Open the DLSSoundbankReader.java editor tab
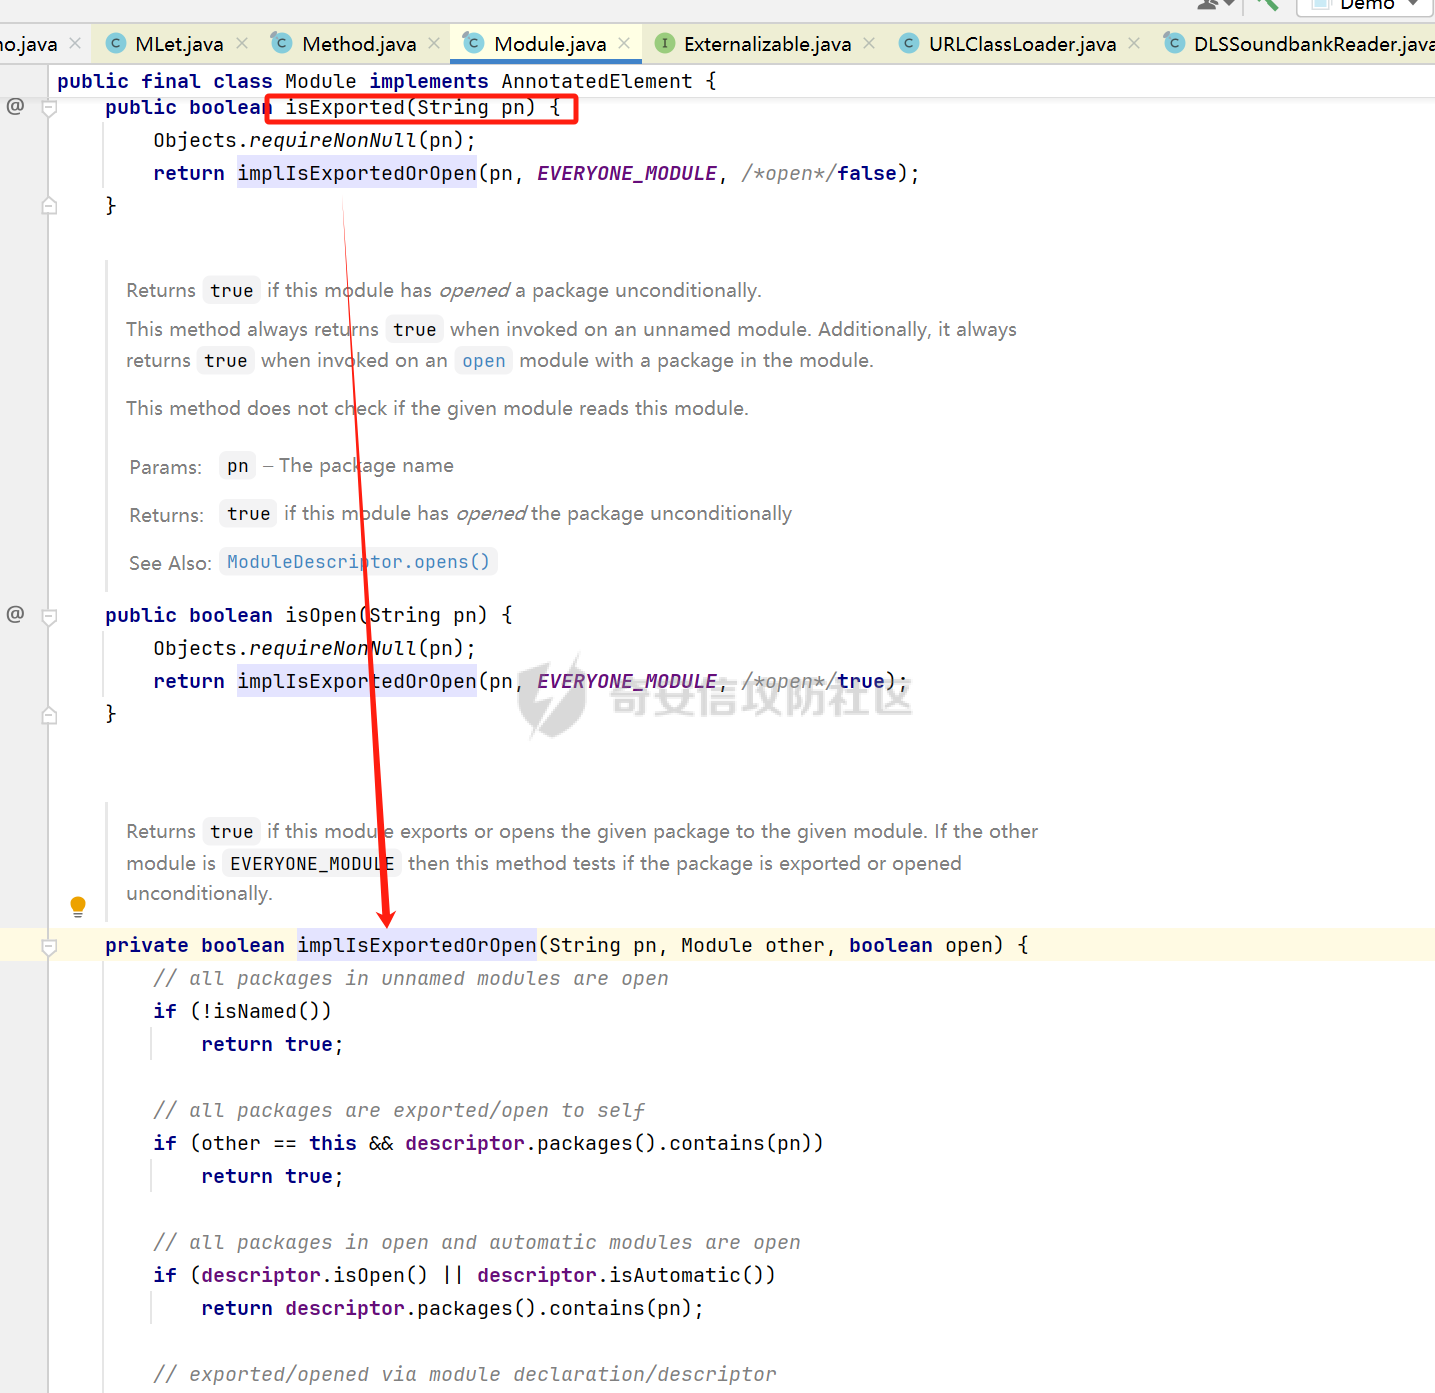 (1312, 44)
